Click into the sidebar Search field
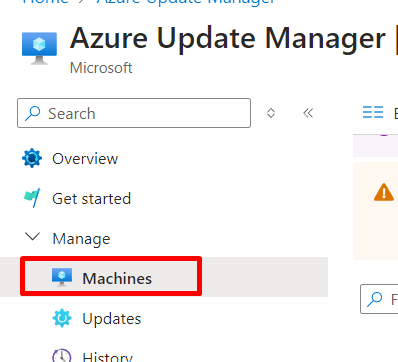The image size is (398, 362). click(x=134, y=113)
